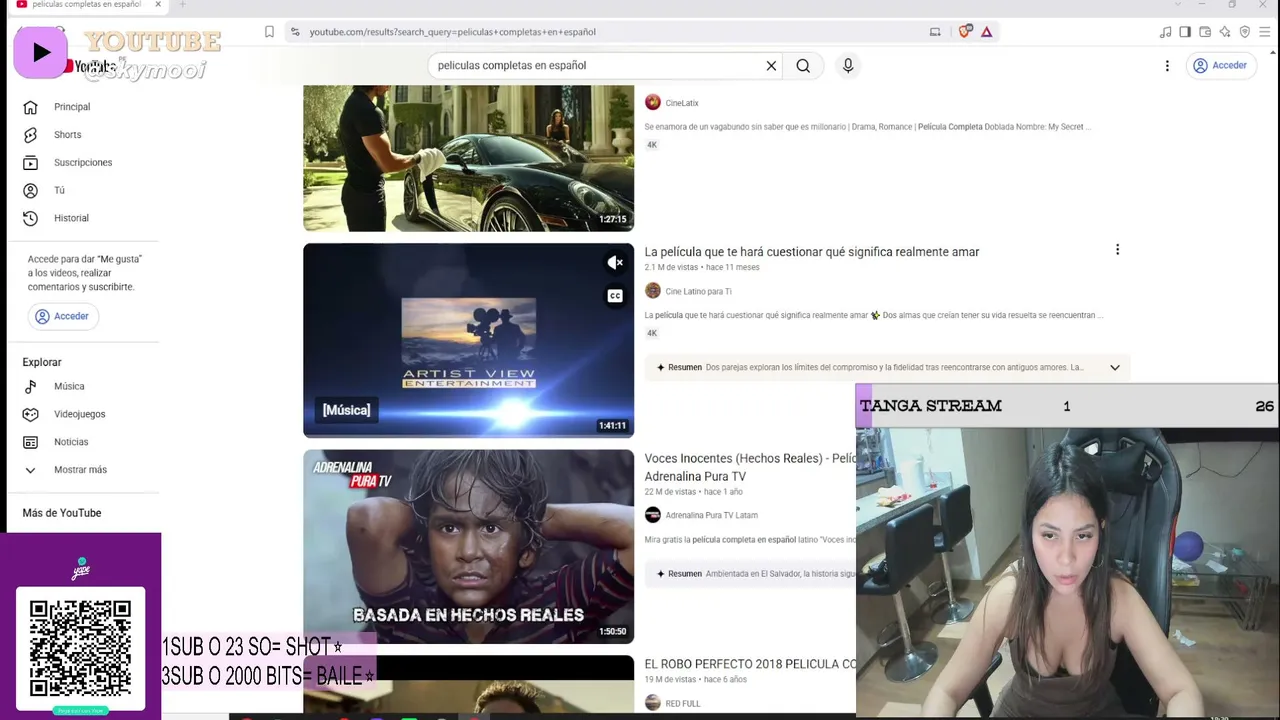Click the Acceder button in the header

pyautogui.click(x=1219, y=66)
